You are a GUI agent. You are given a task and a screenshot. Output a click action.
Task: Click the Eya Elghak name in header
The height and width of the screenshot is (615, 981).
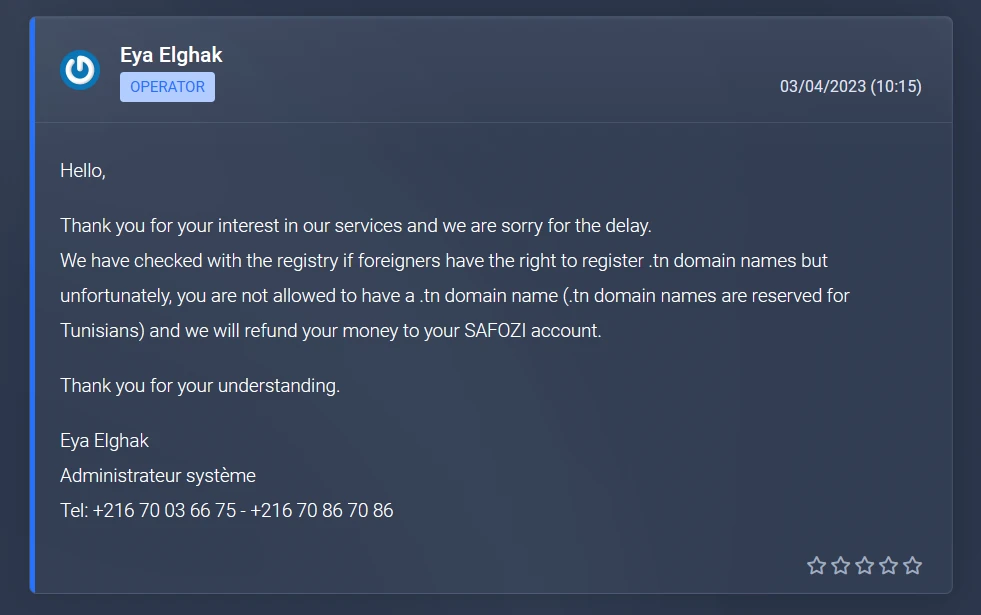point(171,55)
